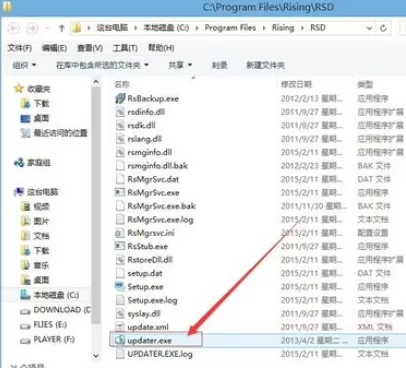Click the Setup.exe file icon
The image size is (406, 368).
[x=120, y=287]
